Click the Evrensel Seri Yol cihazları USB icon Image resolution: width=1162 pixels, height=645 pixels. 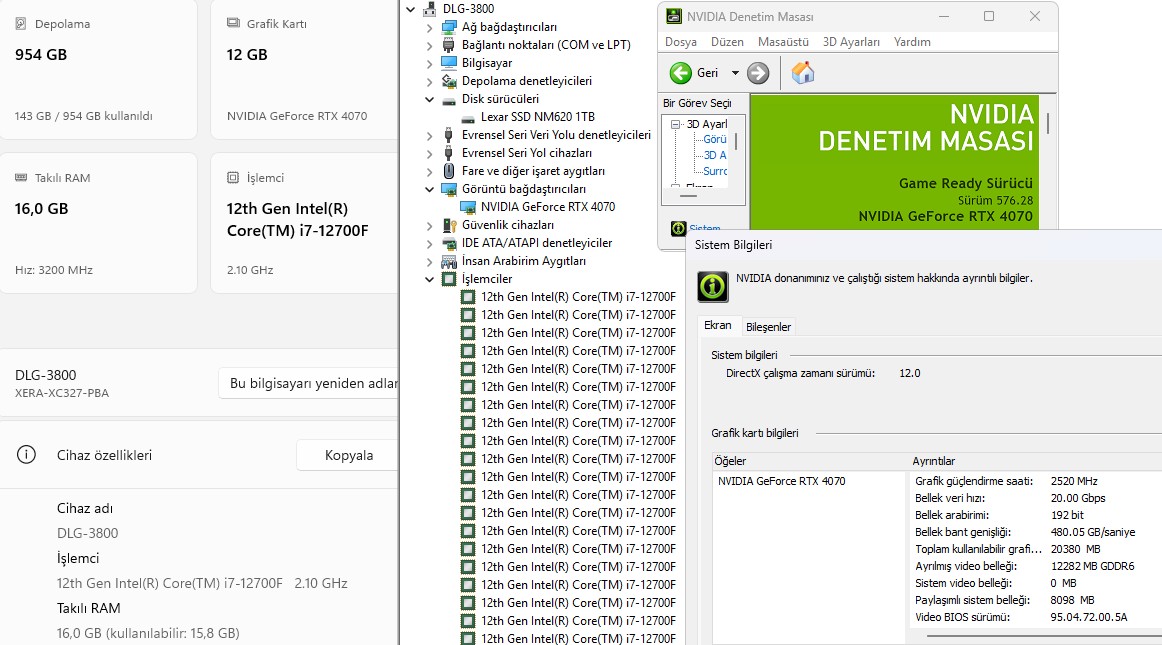click(x=449, y=153)
